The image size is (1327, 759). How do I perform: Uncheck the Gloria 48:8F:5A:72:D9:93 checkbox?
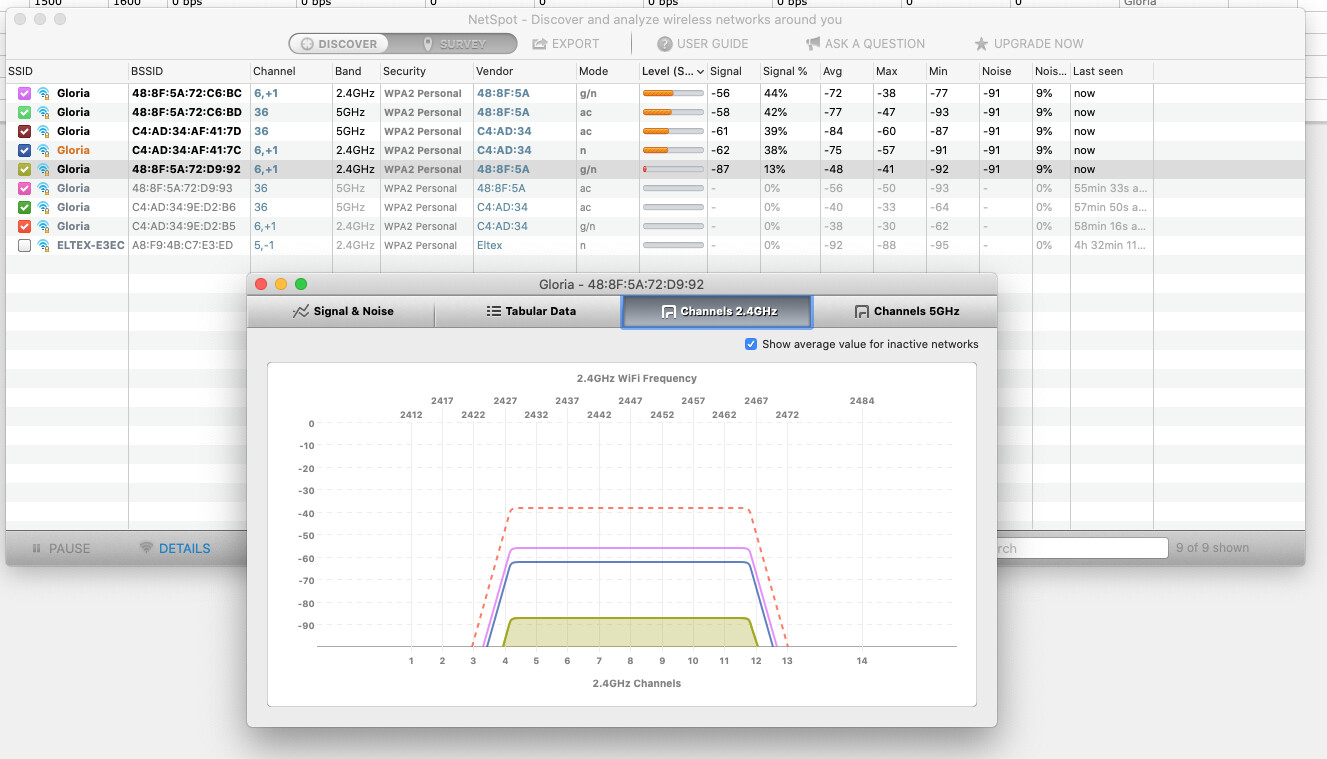(25, 188)
